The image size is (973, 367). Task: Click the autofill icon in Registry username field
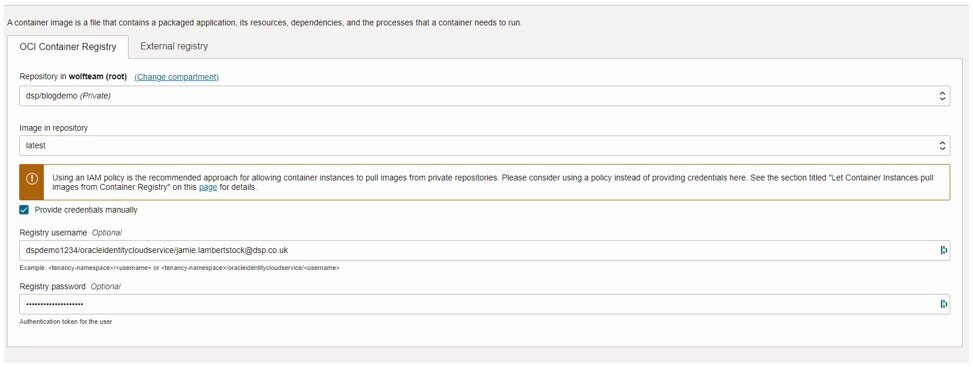pyautogui.click(x=944, y=250)
